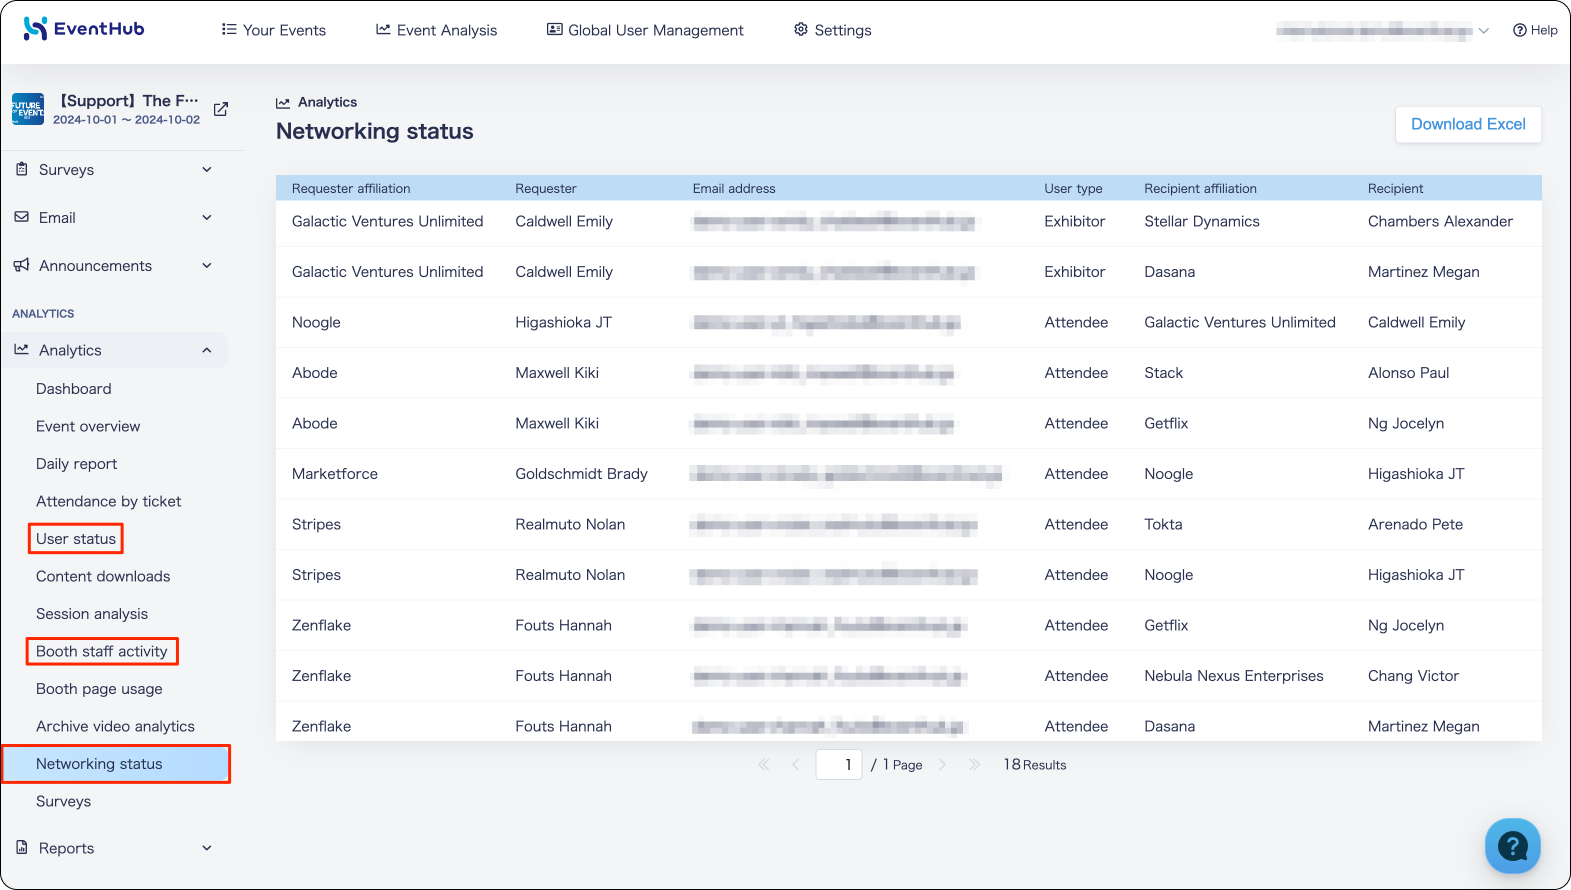Open Session analysis
1571x890 pixels.
pyautogui.click(x=92, y=614)
